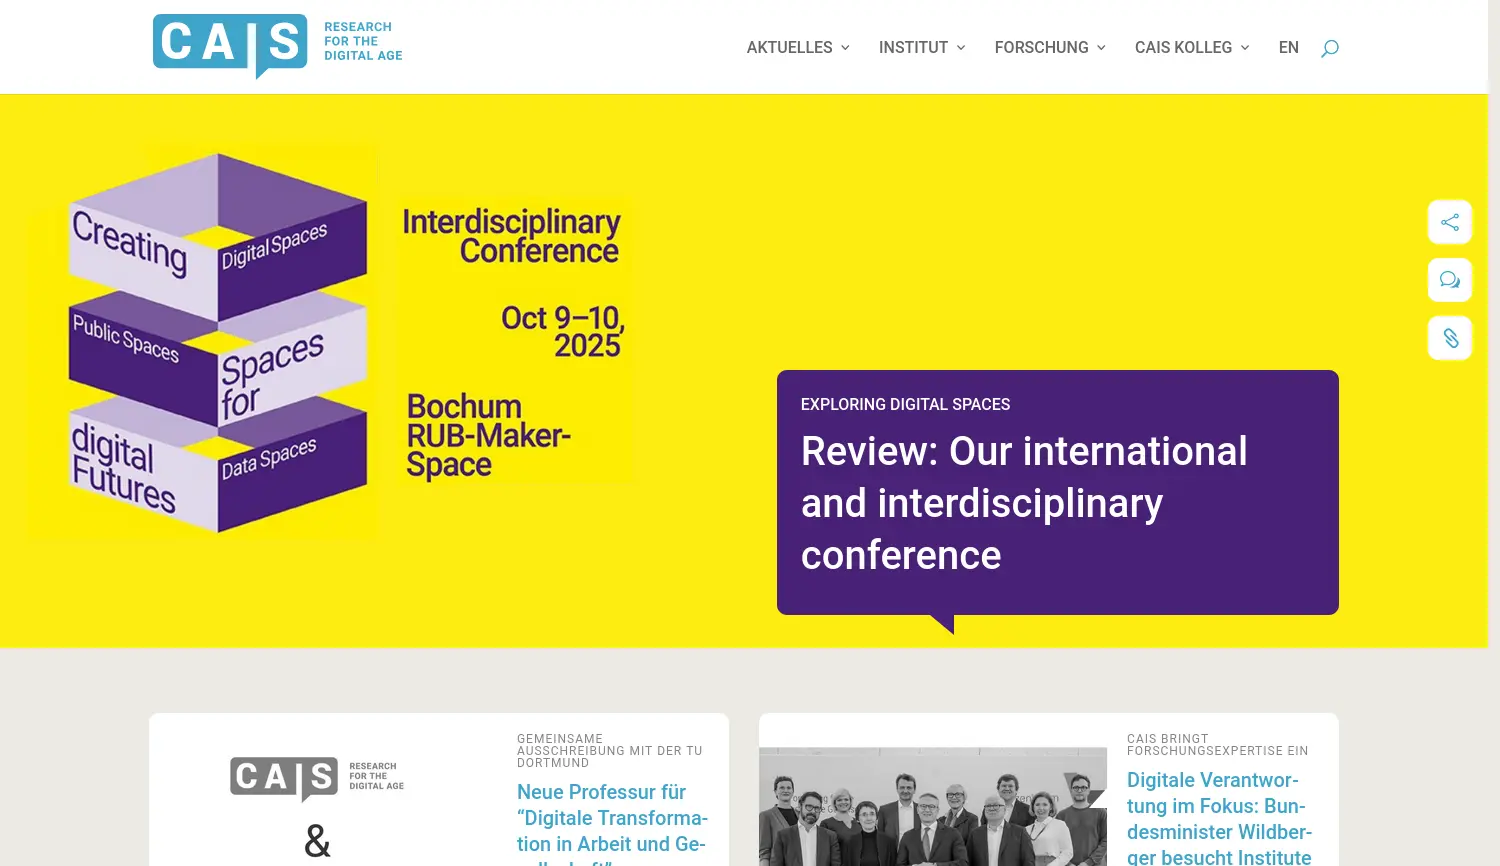
Task: Open the Forschung menu item
Action: pos(1041,48)
